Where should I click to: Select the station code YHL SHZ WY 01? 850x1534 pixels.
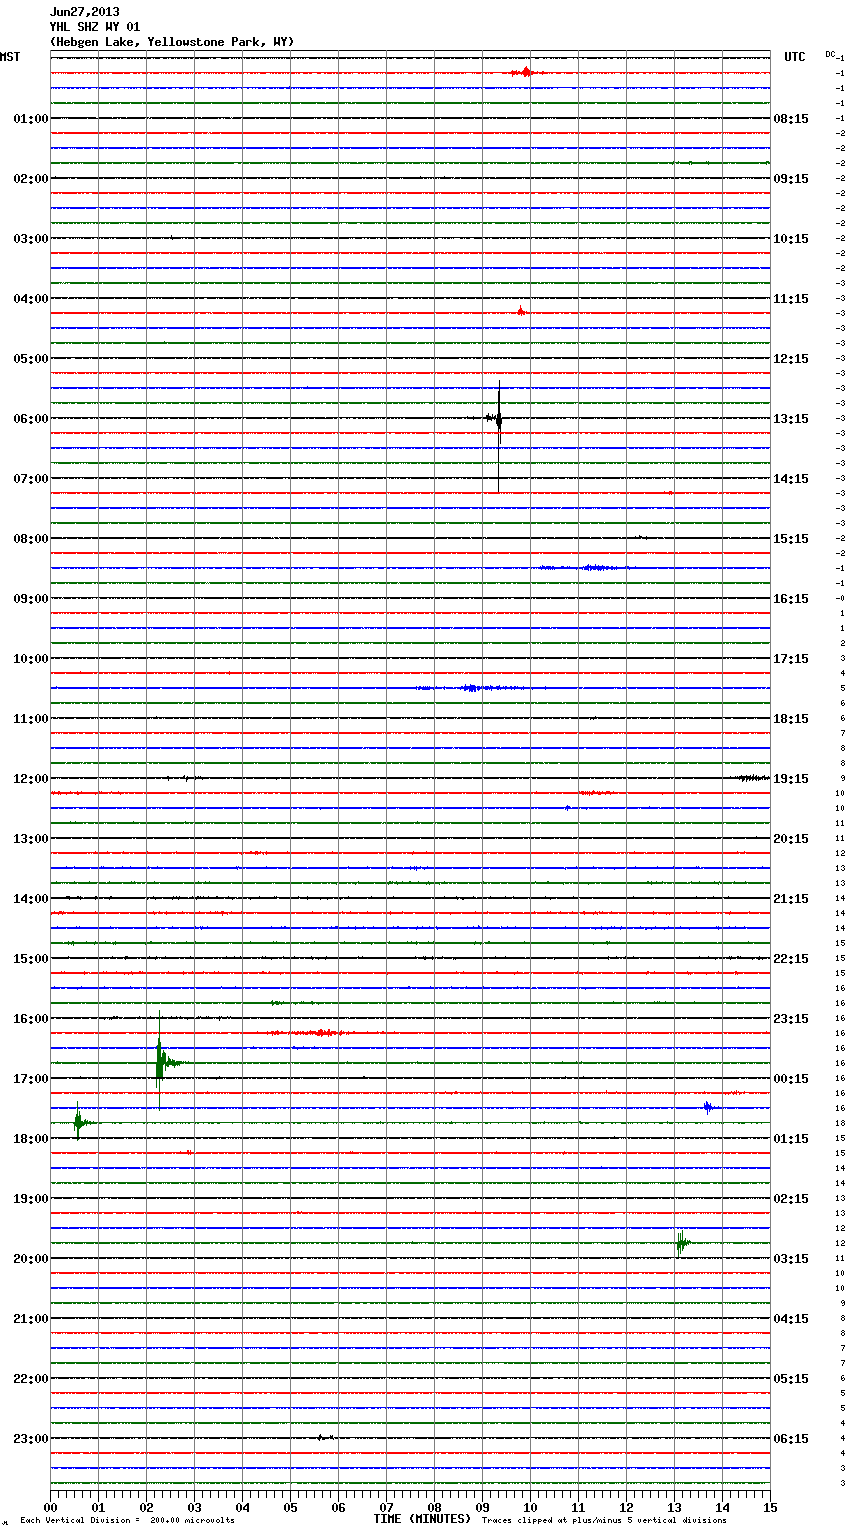[x=95, y=27]
